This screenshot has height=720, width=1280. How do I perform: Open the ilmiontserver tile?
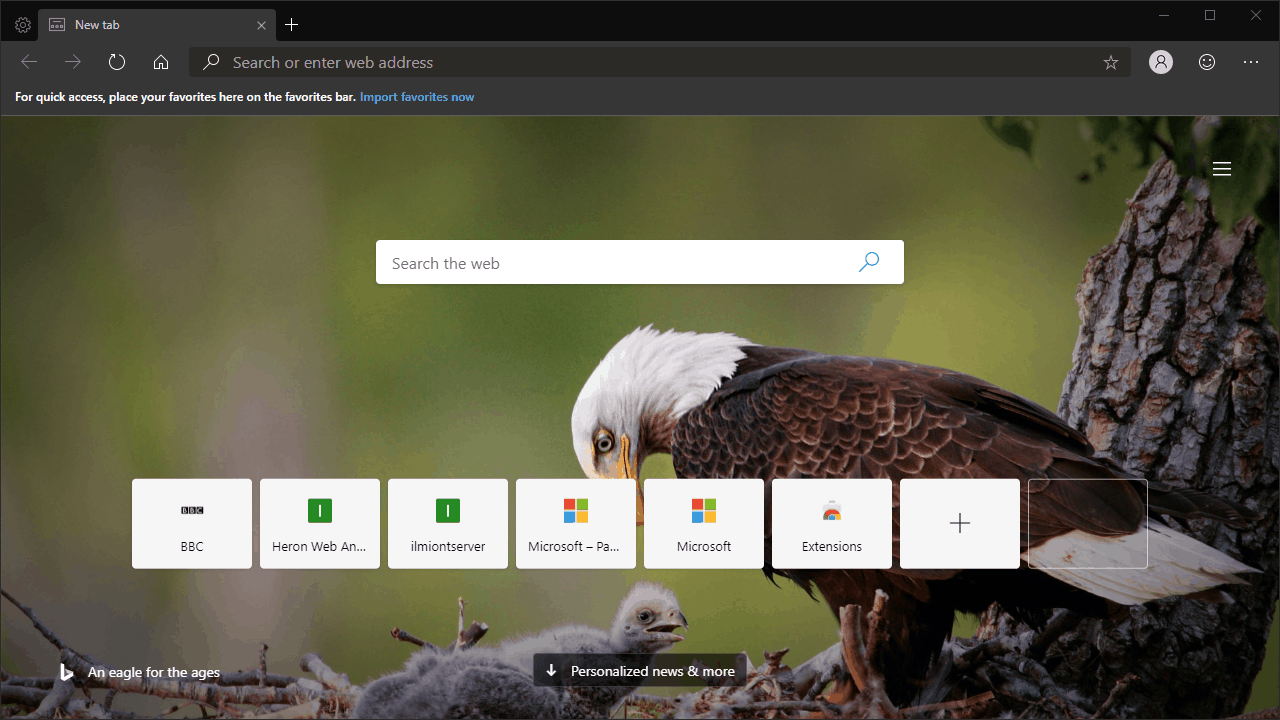[x=448, y=524]
